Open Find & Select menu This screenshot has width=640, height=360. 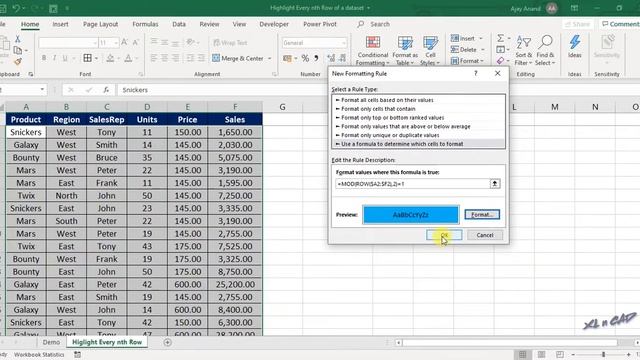click(545, 51)
